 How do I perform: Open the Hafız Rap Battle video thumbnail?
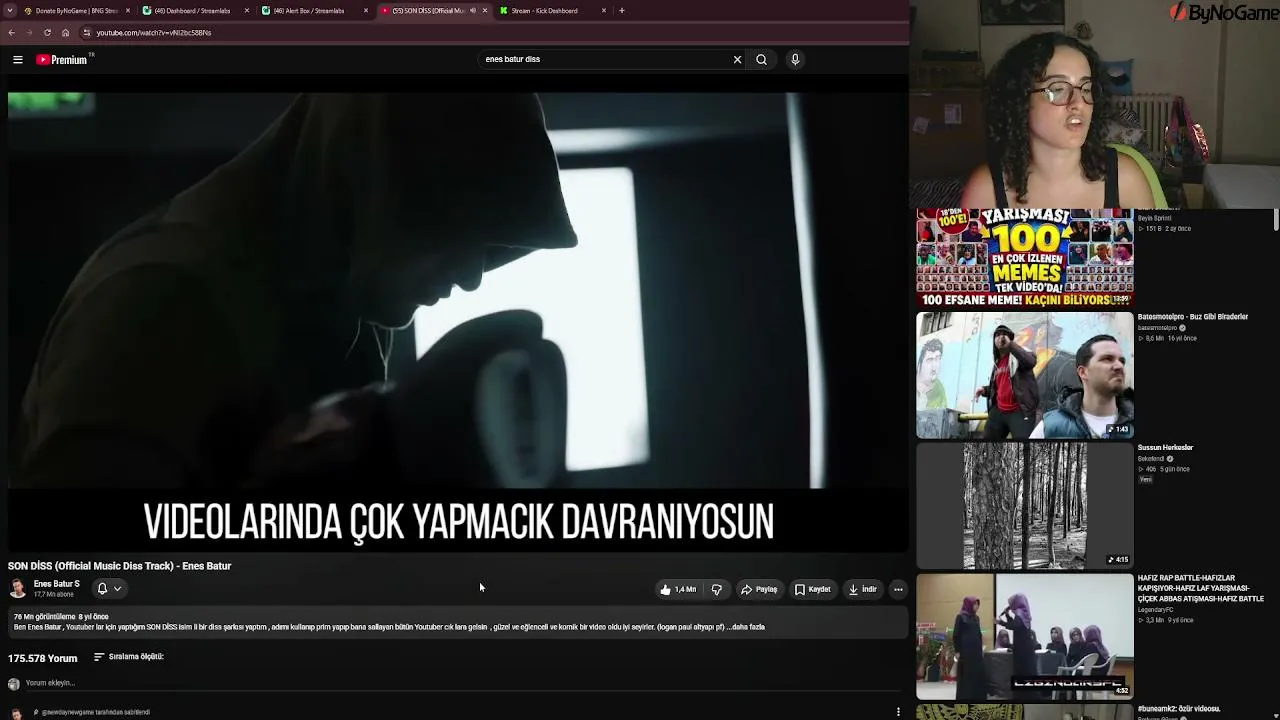click(x=1025, y=636)
